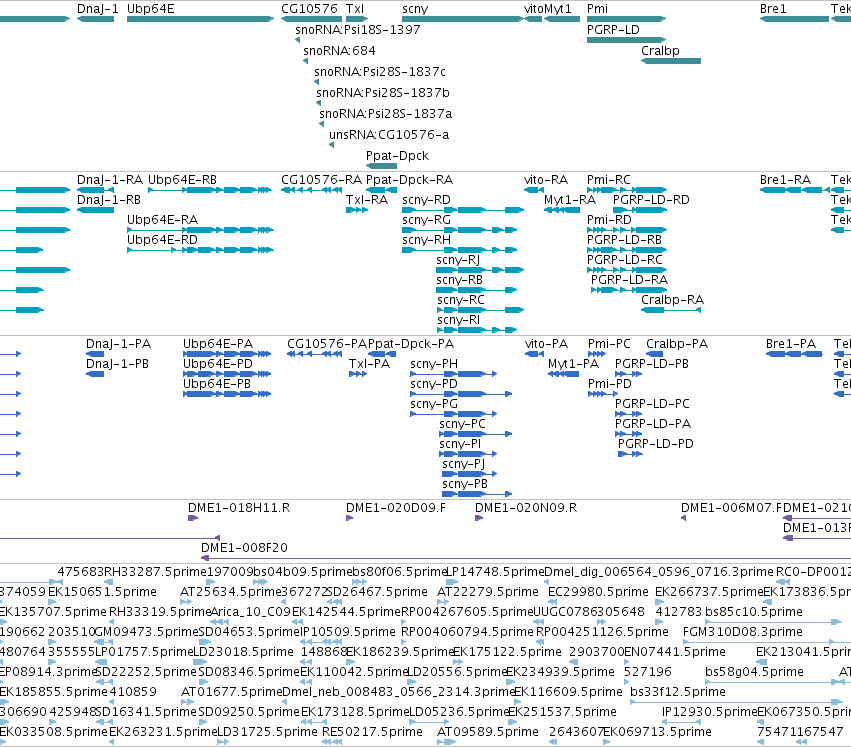Open unsRNA:CG10576-a feature label
This screenshot has height=747, width=851.
click(x=389, y=135)
